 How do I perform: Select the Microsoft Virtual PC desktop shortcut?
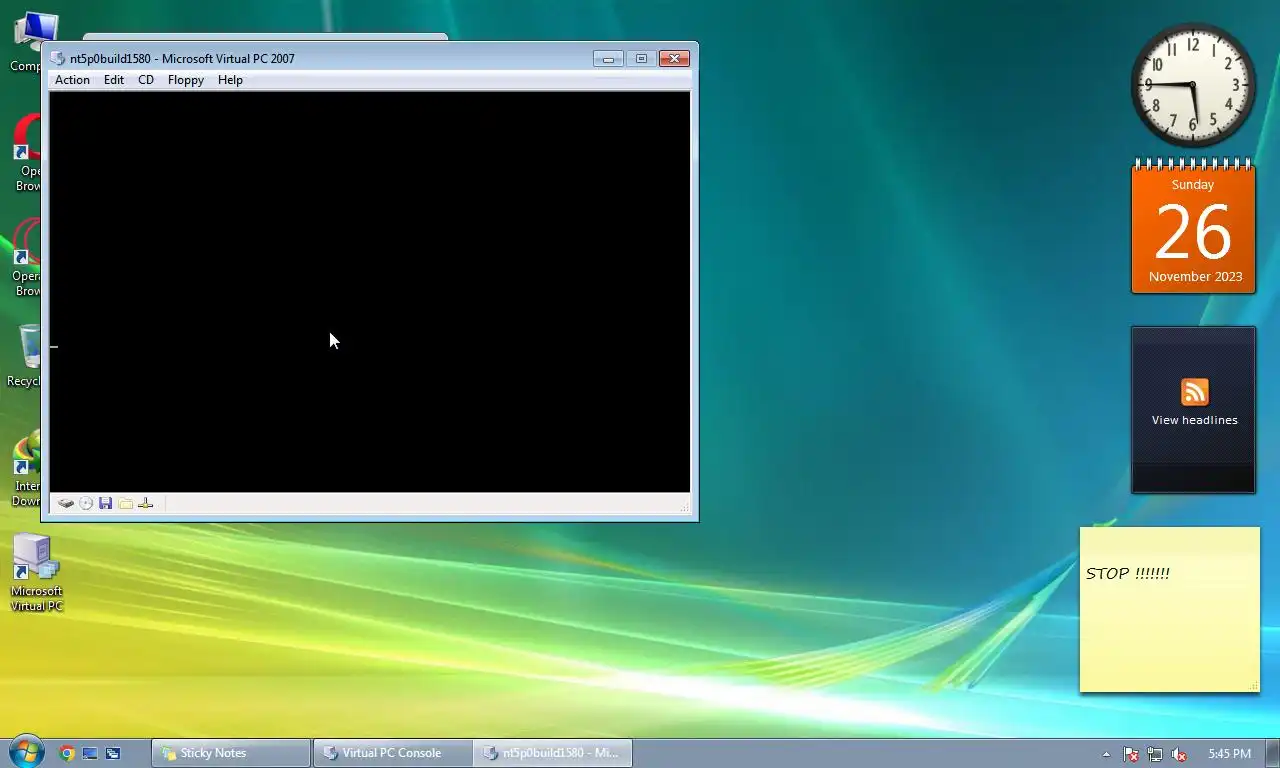coord(36,573)
